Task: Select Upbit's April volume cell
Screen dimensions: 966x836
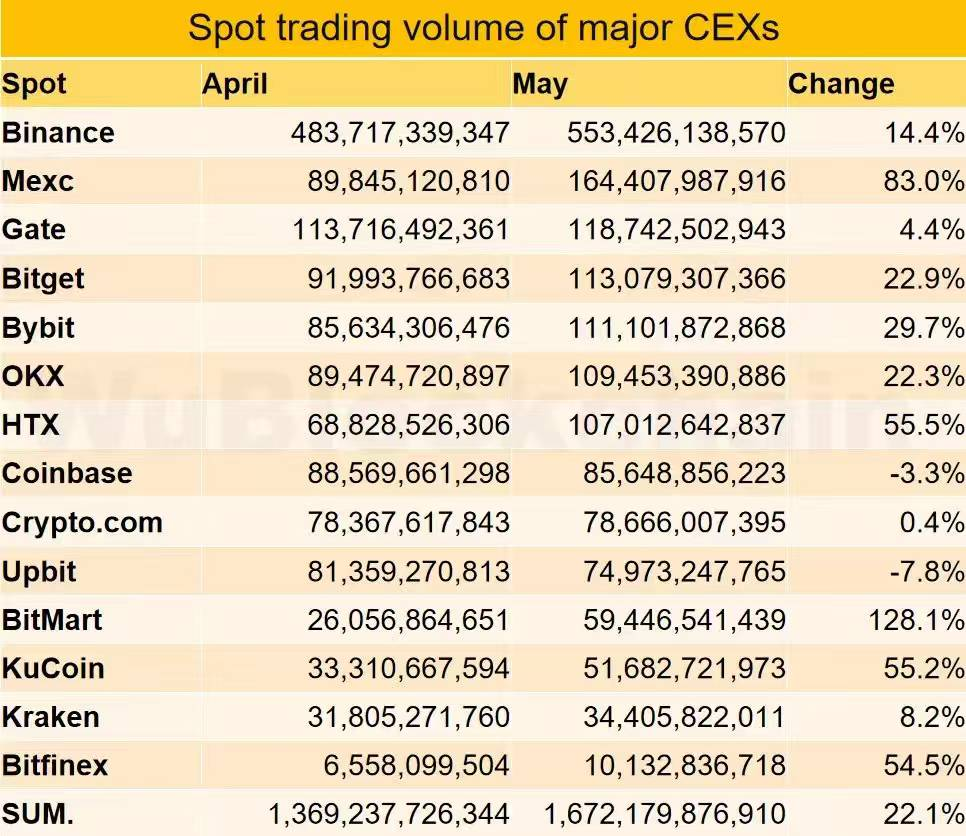Action: coord(408,571)
